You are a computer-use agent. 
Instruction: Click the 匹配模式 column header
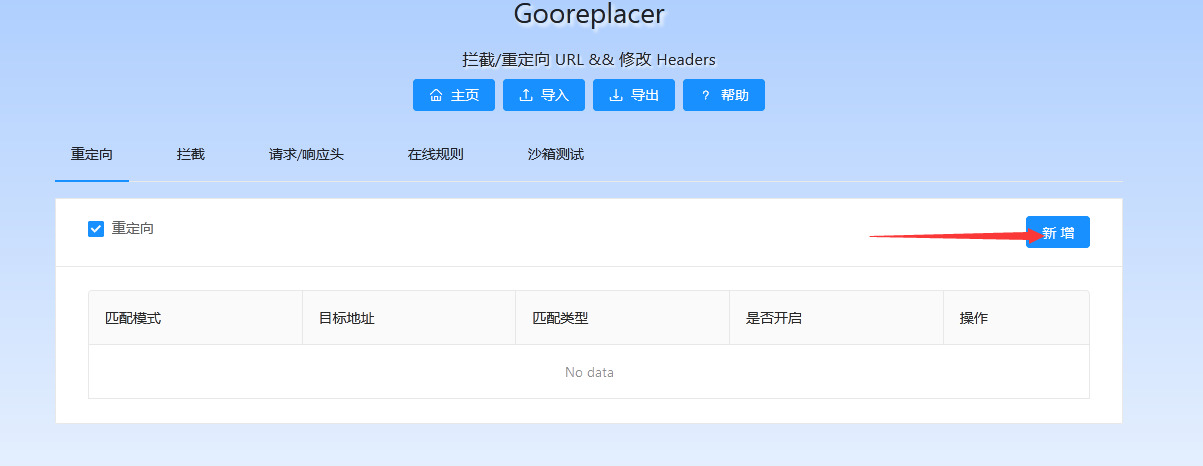click(x=196, y=318)
